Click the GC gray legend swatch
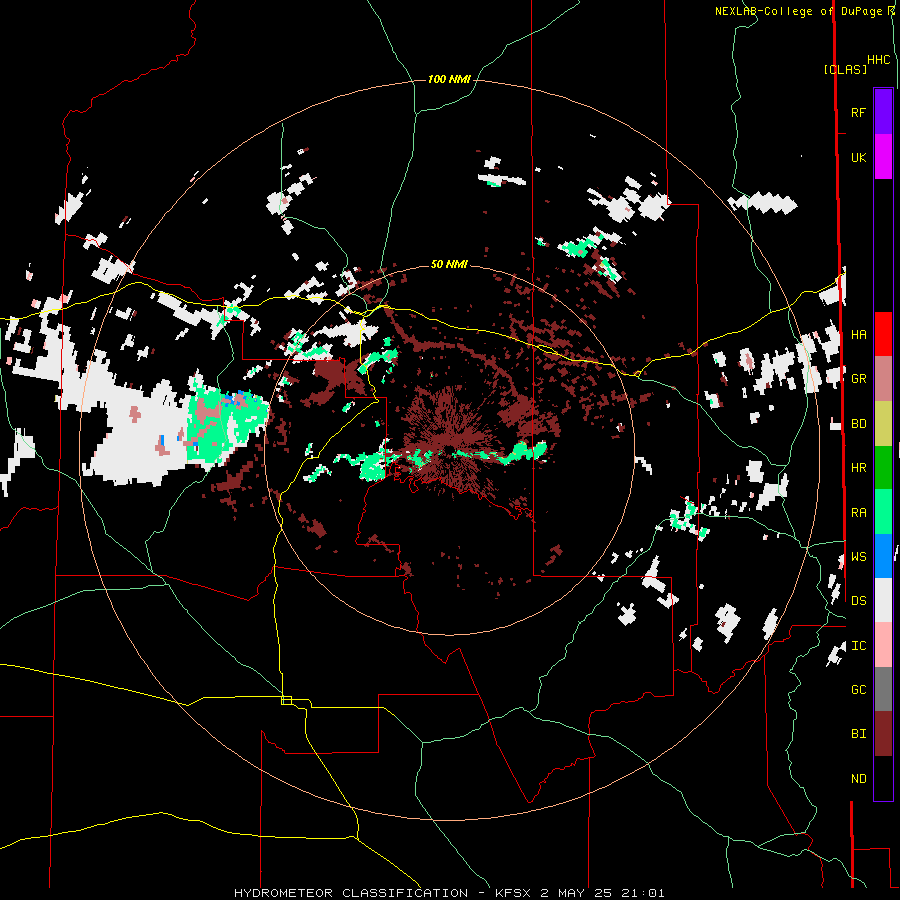Screen dimensions: 900x900 click(883, 689)
